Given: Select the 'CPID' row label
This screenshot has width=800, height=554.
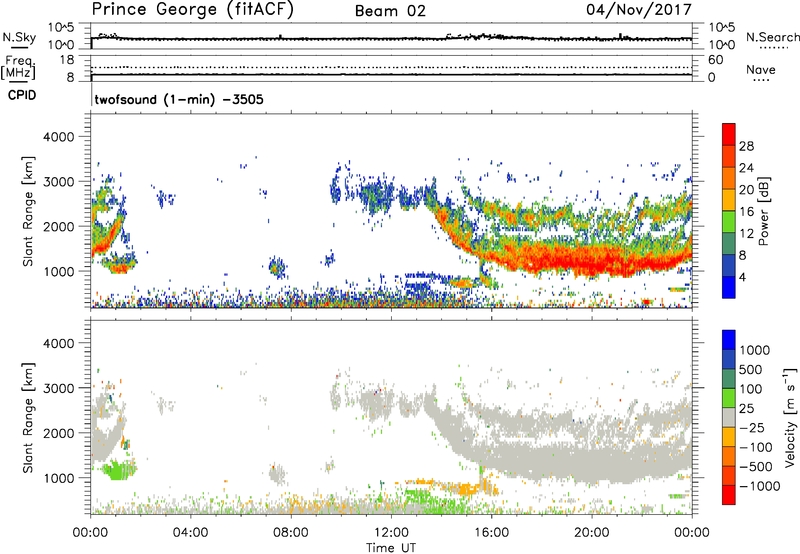Looking at the screenshot, I should click(x=22, y=95).
